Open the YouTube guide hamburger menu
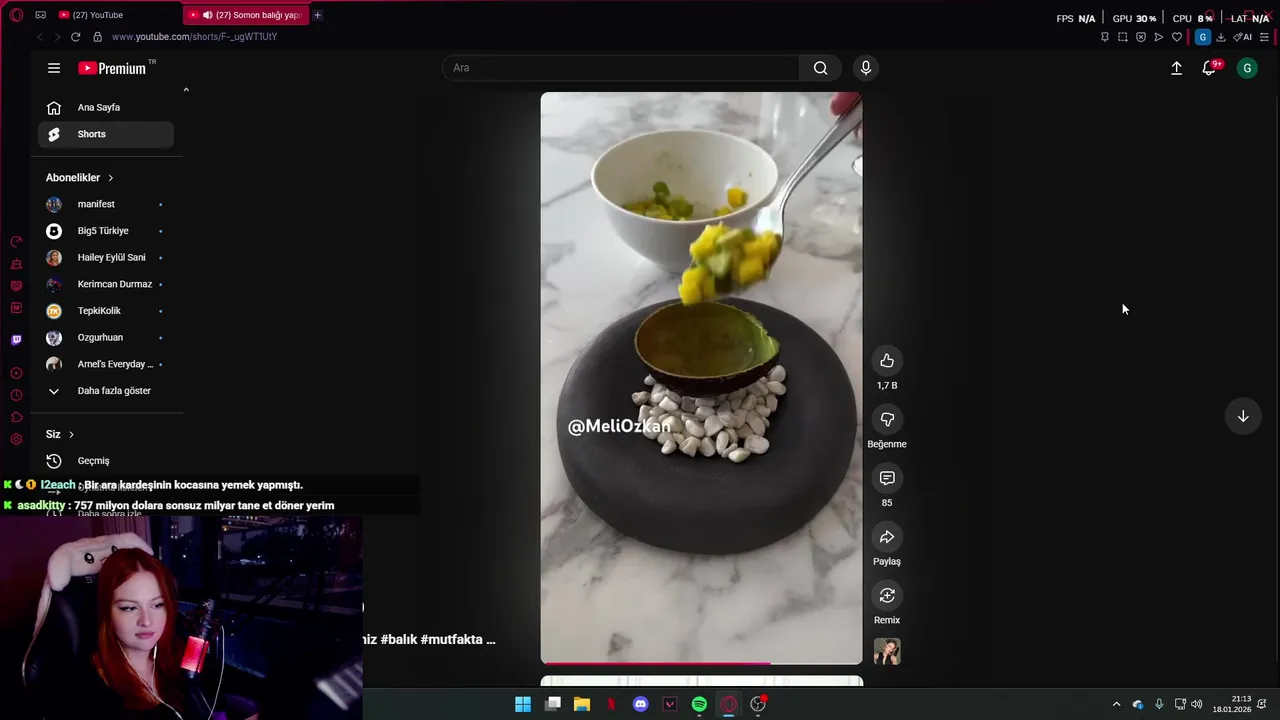Image resolution: width=1280 pixels, height=720 pixels. click(54, 68)
